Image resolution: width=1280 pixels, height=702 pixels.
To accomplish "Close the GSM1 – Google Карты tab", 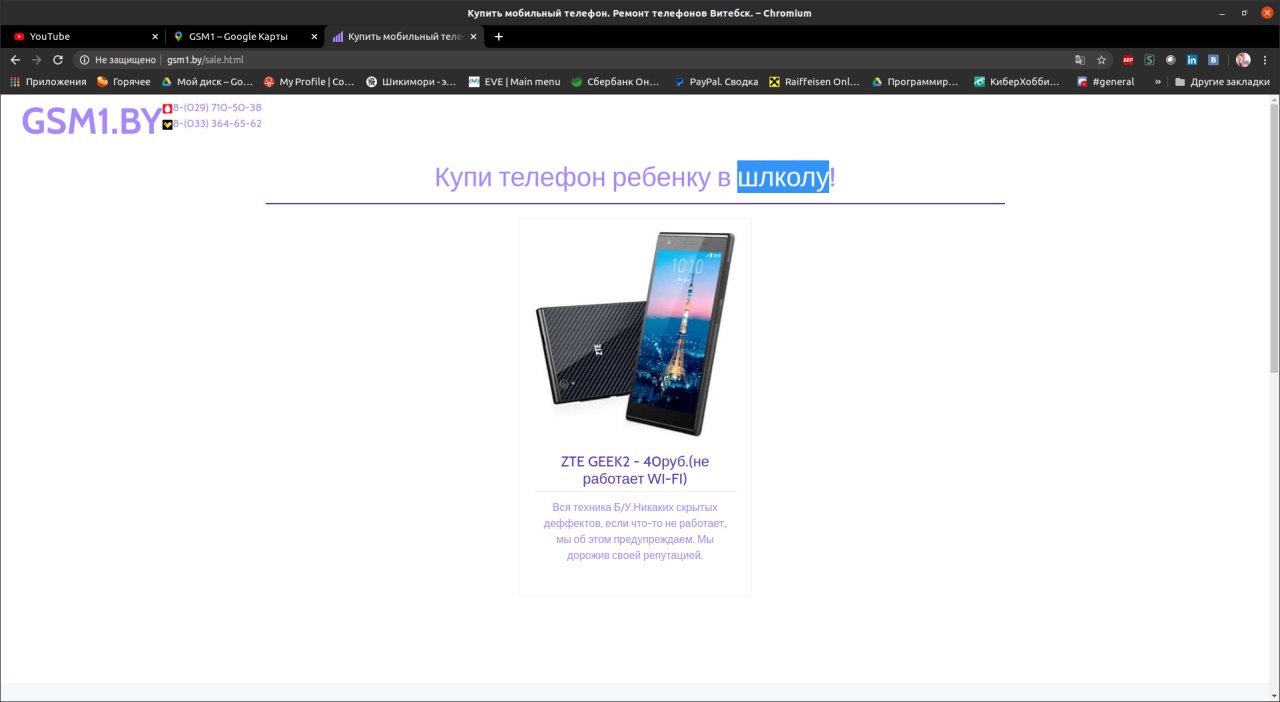I will click(x=315, y=37).
